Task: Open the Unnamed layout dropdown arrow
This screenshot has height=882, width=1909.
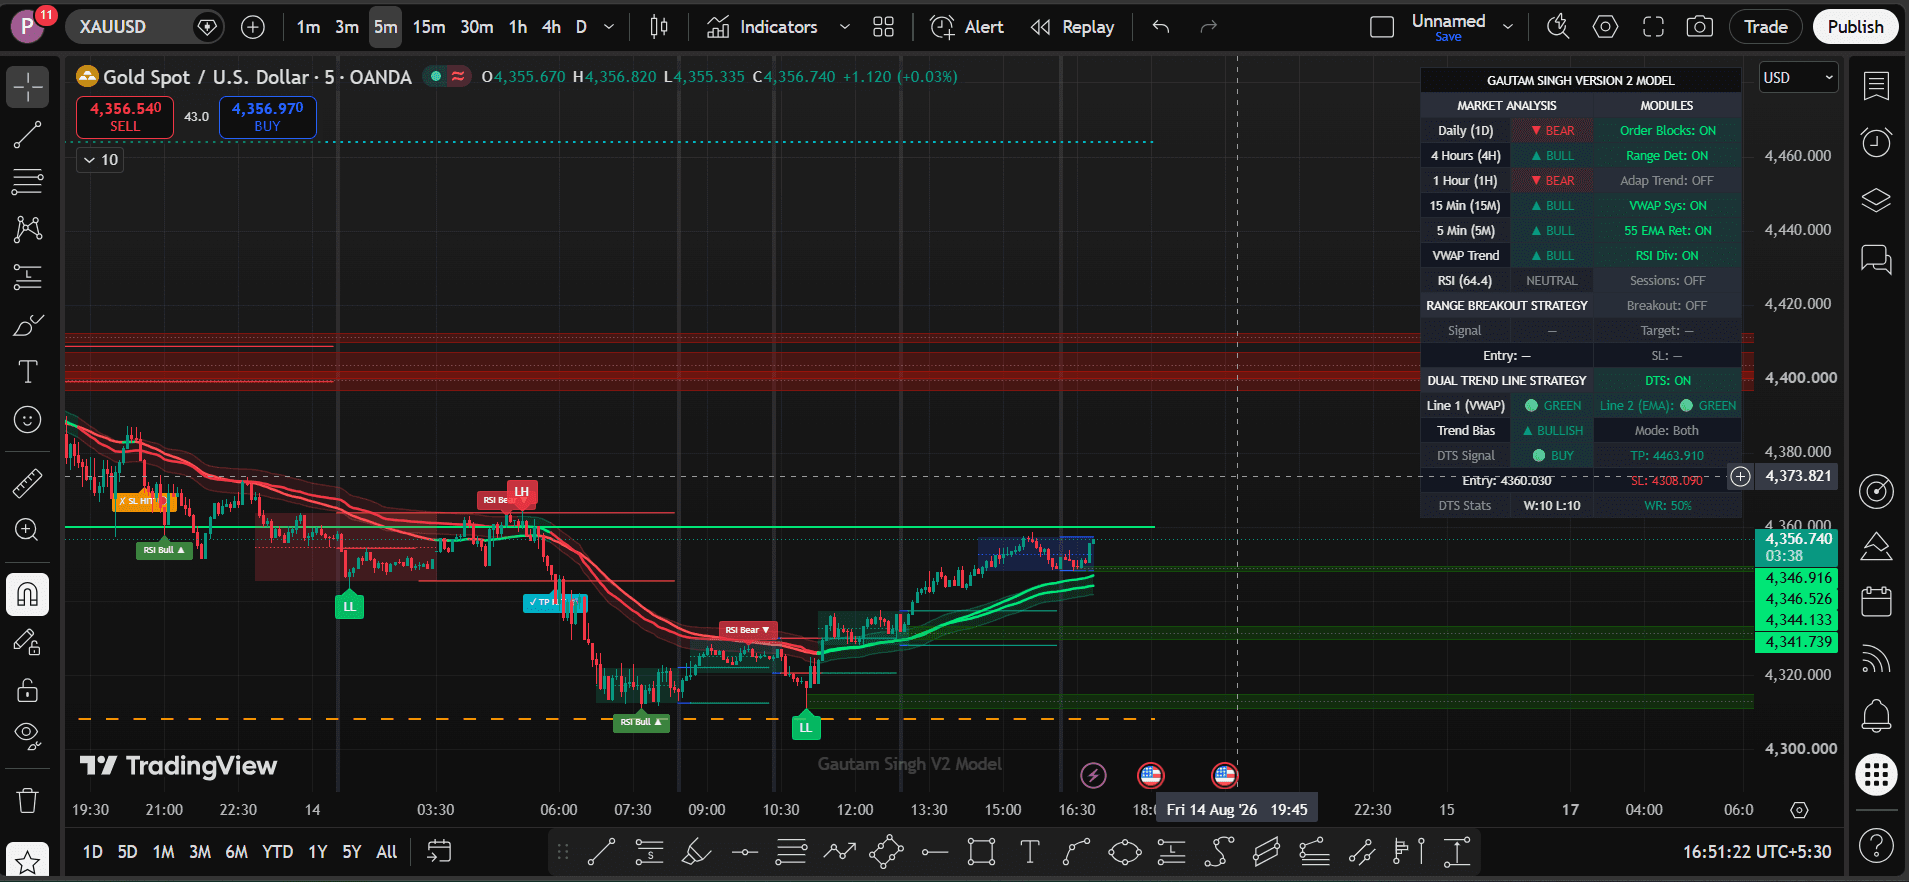Action: [1508, 27]
